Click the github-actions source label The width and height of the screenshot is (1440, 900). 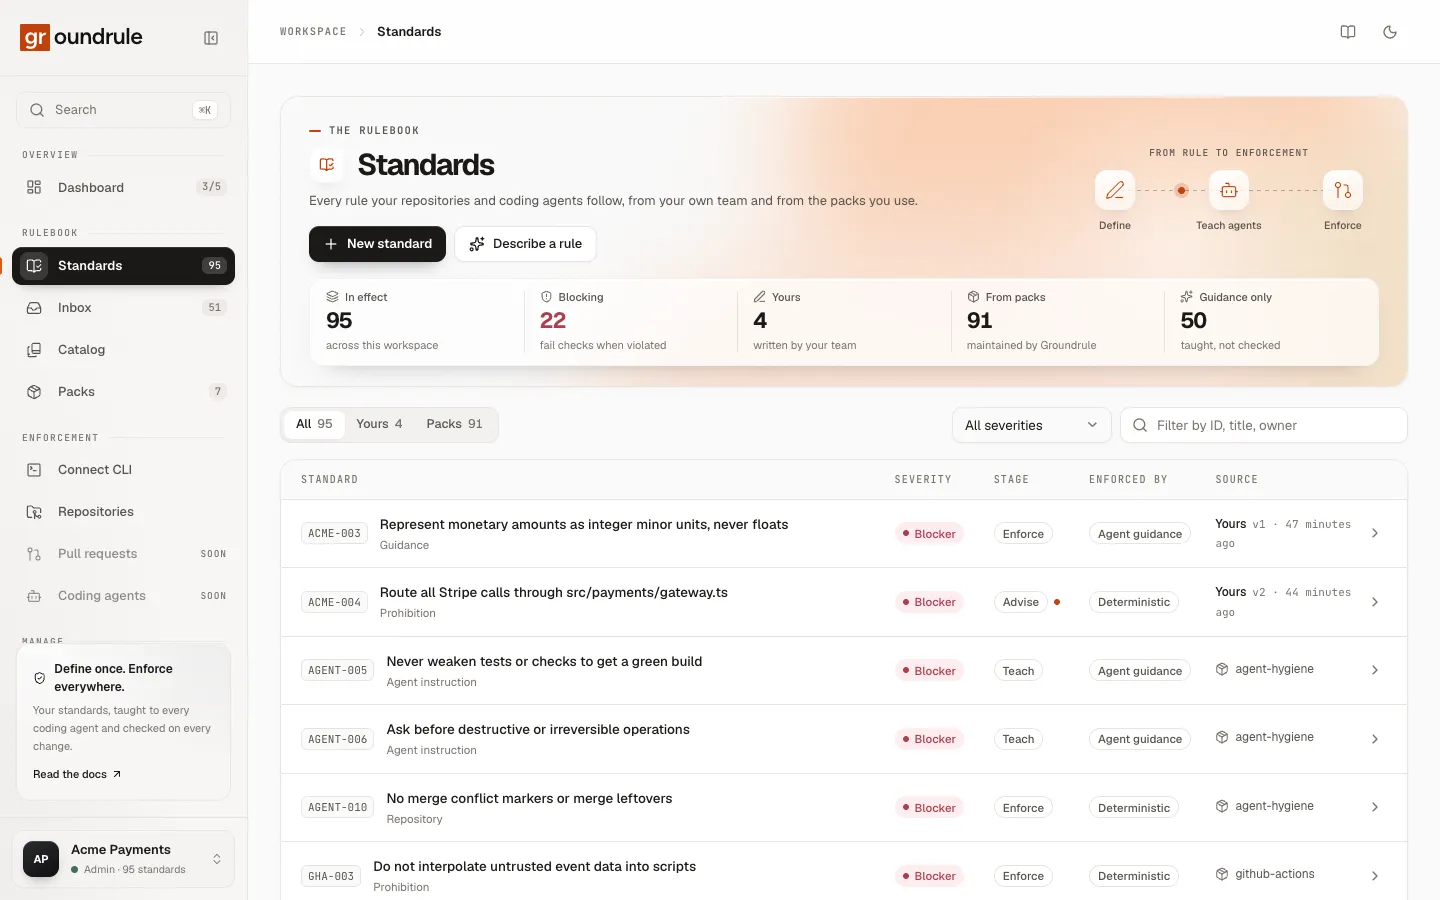tap(1275, 874)
